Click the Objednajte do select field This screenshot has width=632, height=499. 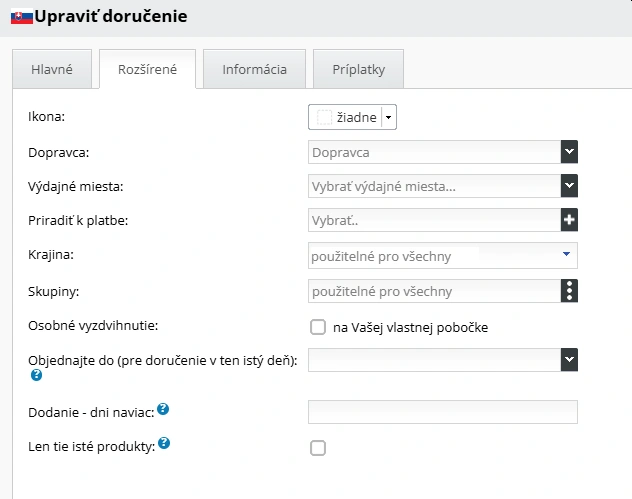[x=434, y=360]
